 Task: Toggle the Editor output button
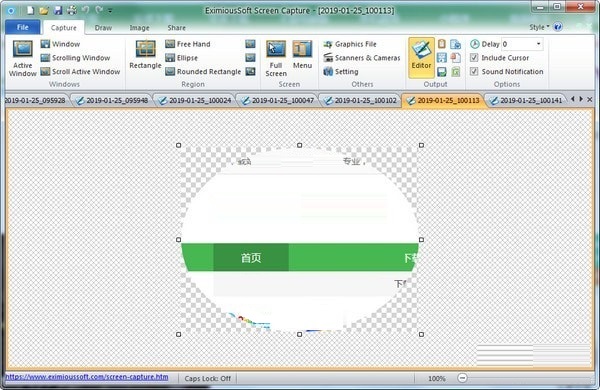(x=421, y=57)
